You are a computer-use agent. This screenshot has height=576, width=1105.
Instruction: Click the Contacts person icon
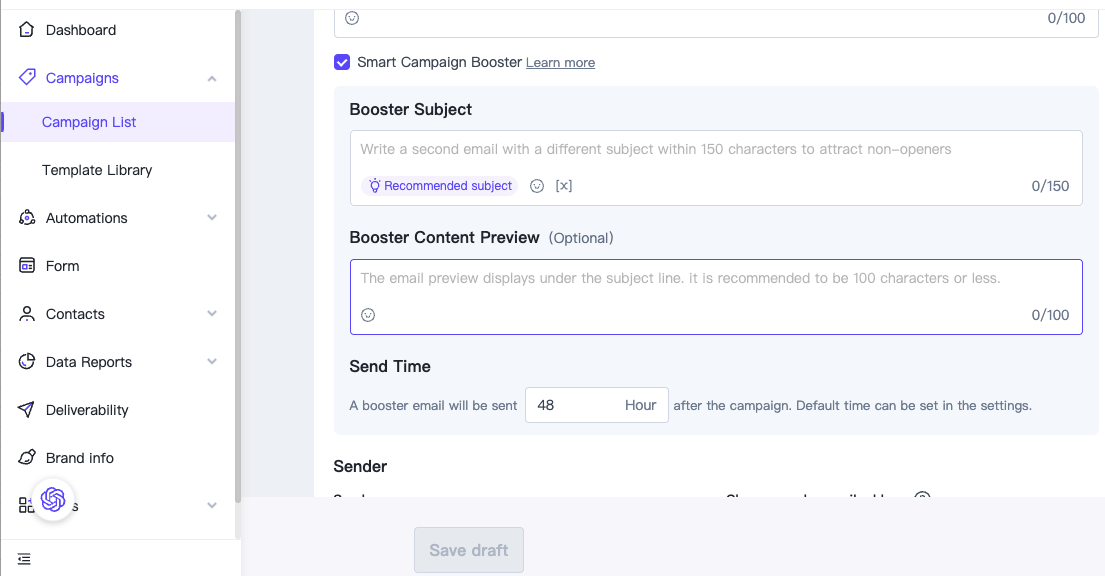point(27,314)
